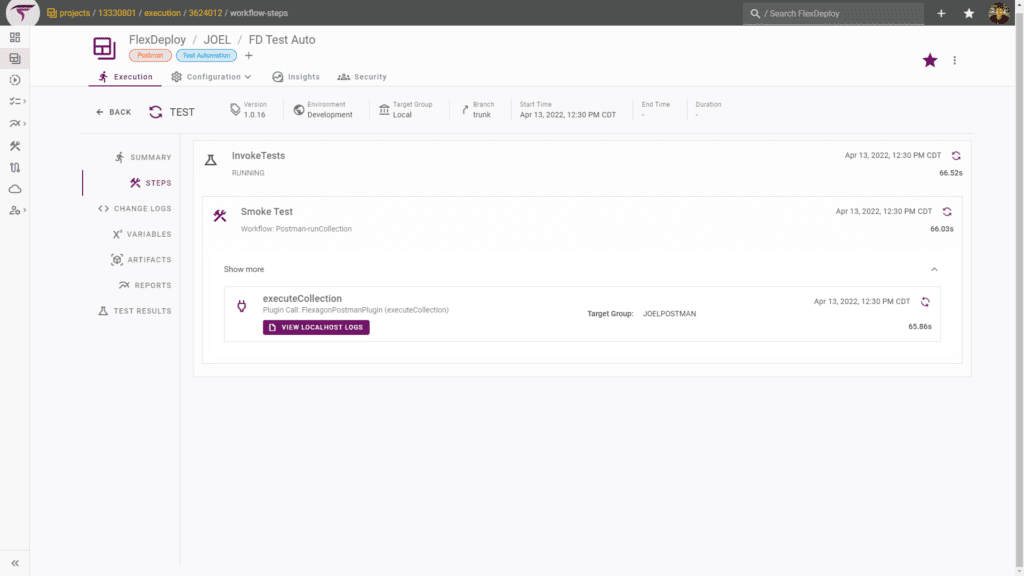1024x576 pixels.
Task: Select the Postman tag
Action: click(x=150, y=56)
